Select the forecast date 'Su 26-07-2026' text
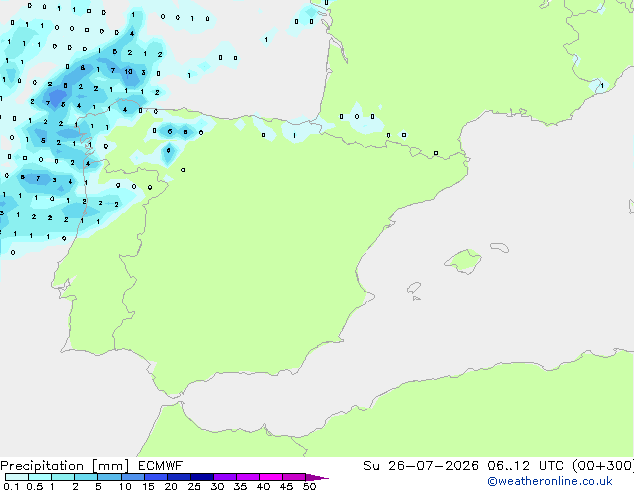 pos(421,466)
